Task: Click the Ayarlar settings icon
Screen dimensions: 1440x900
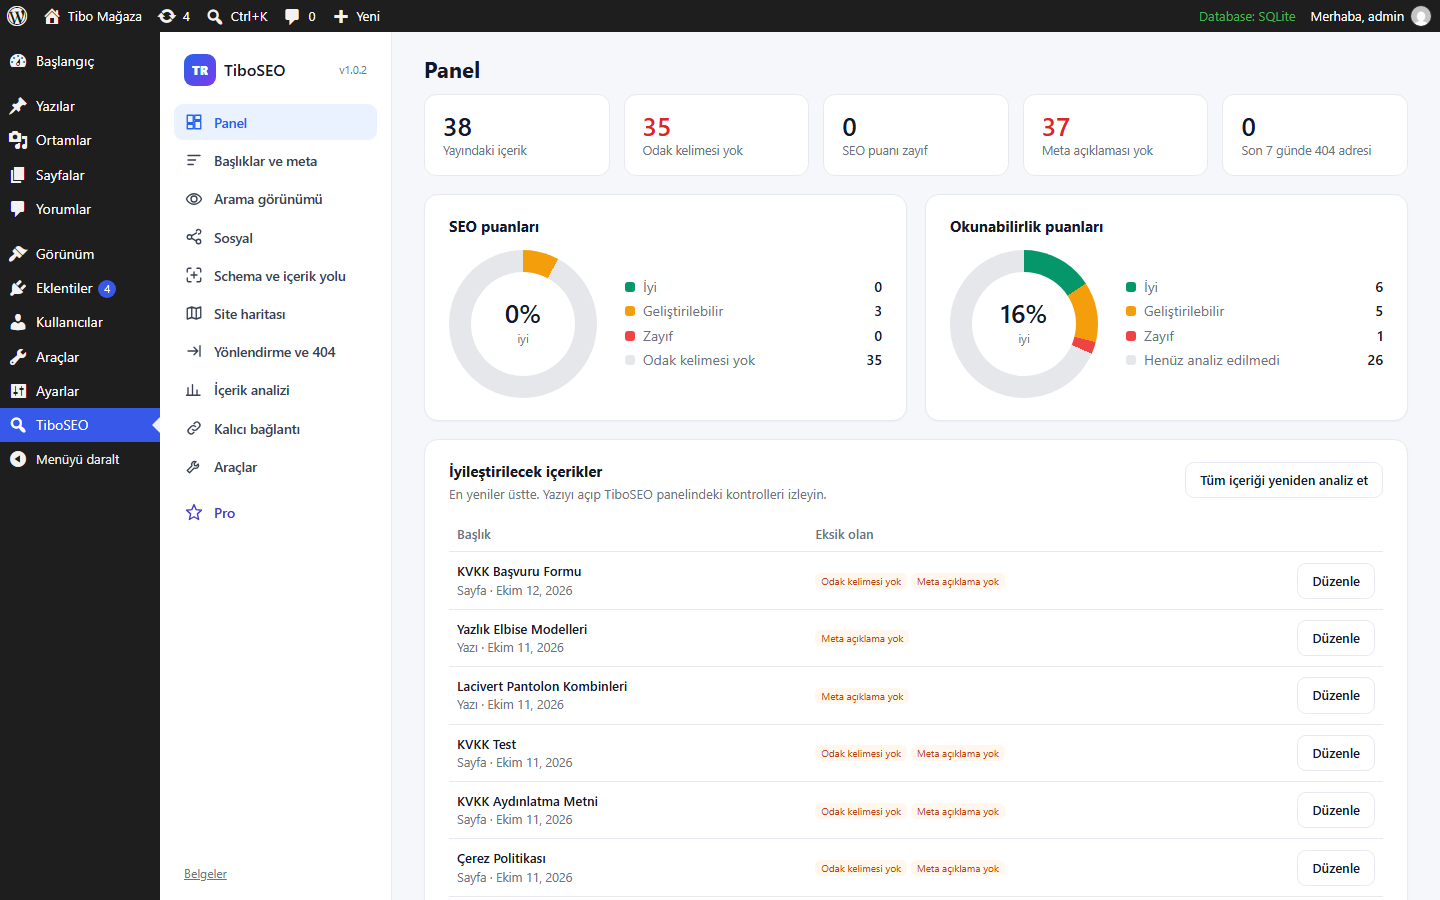Action: click(18, 391)
